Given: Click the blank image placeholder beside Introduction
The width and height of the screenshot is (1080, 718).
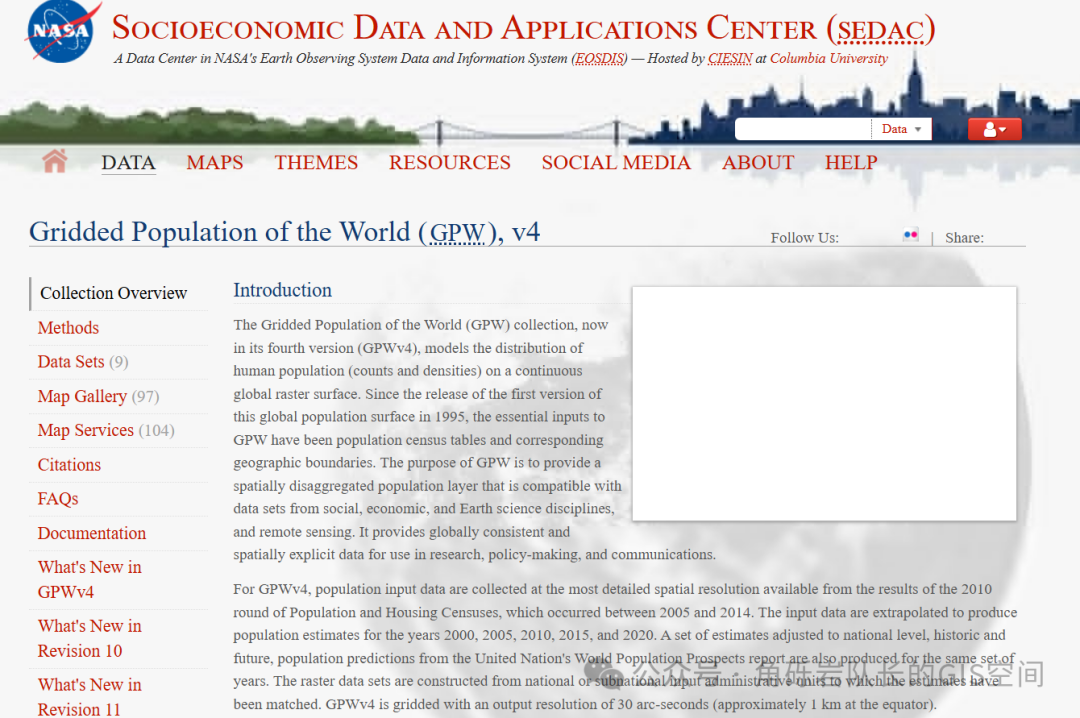Looking at the screenshot, I should 824,404.
